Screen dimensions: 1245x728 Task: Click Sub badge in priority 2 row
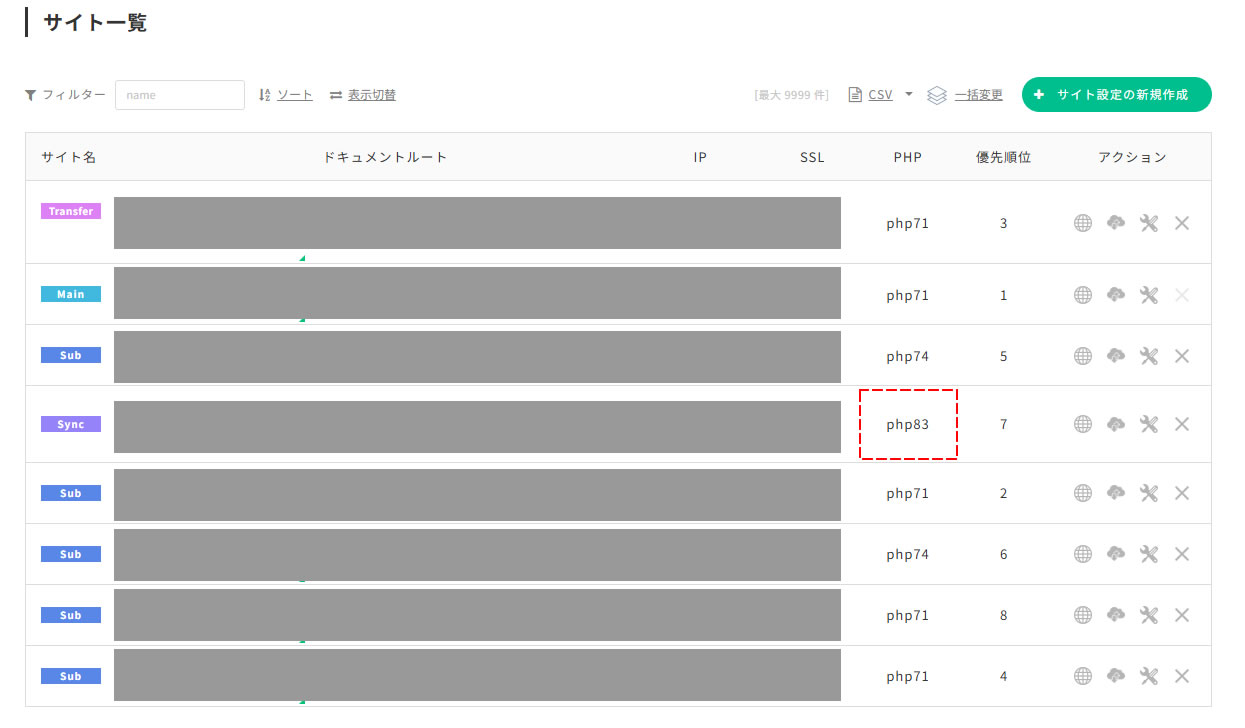pos(71,493)
